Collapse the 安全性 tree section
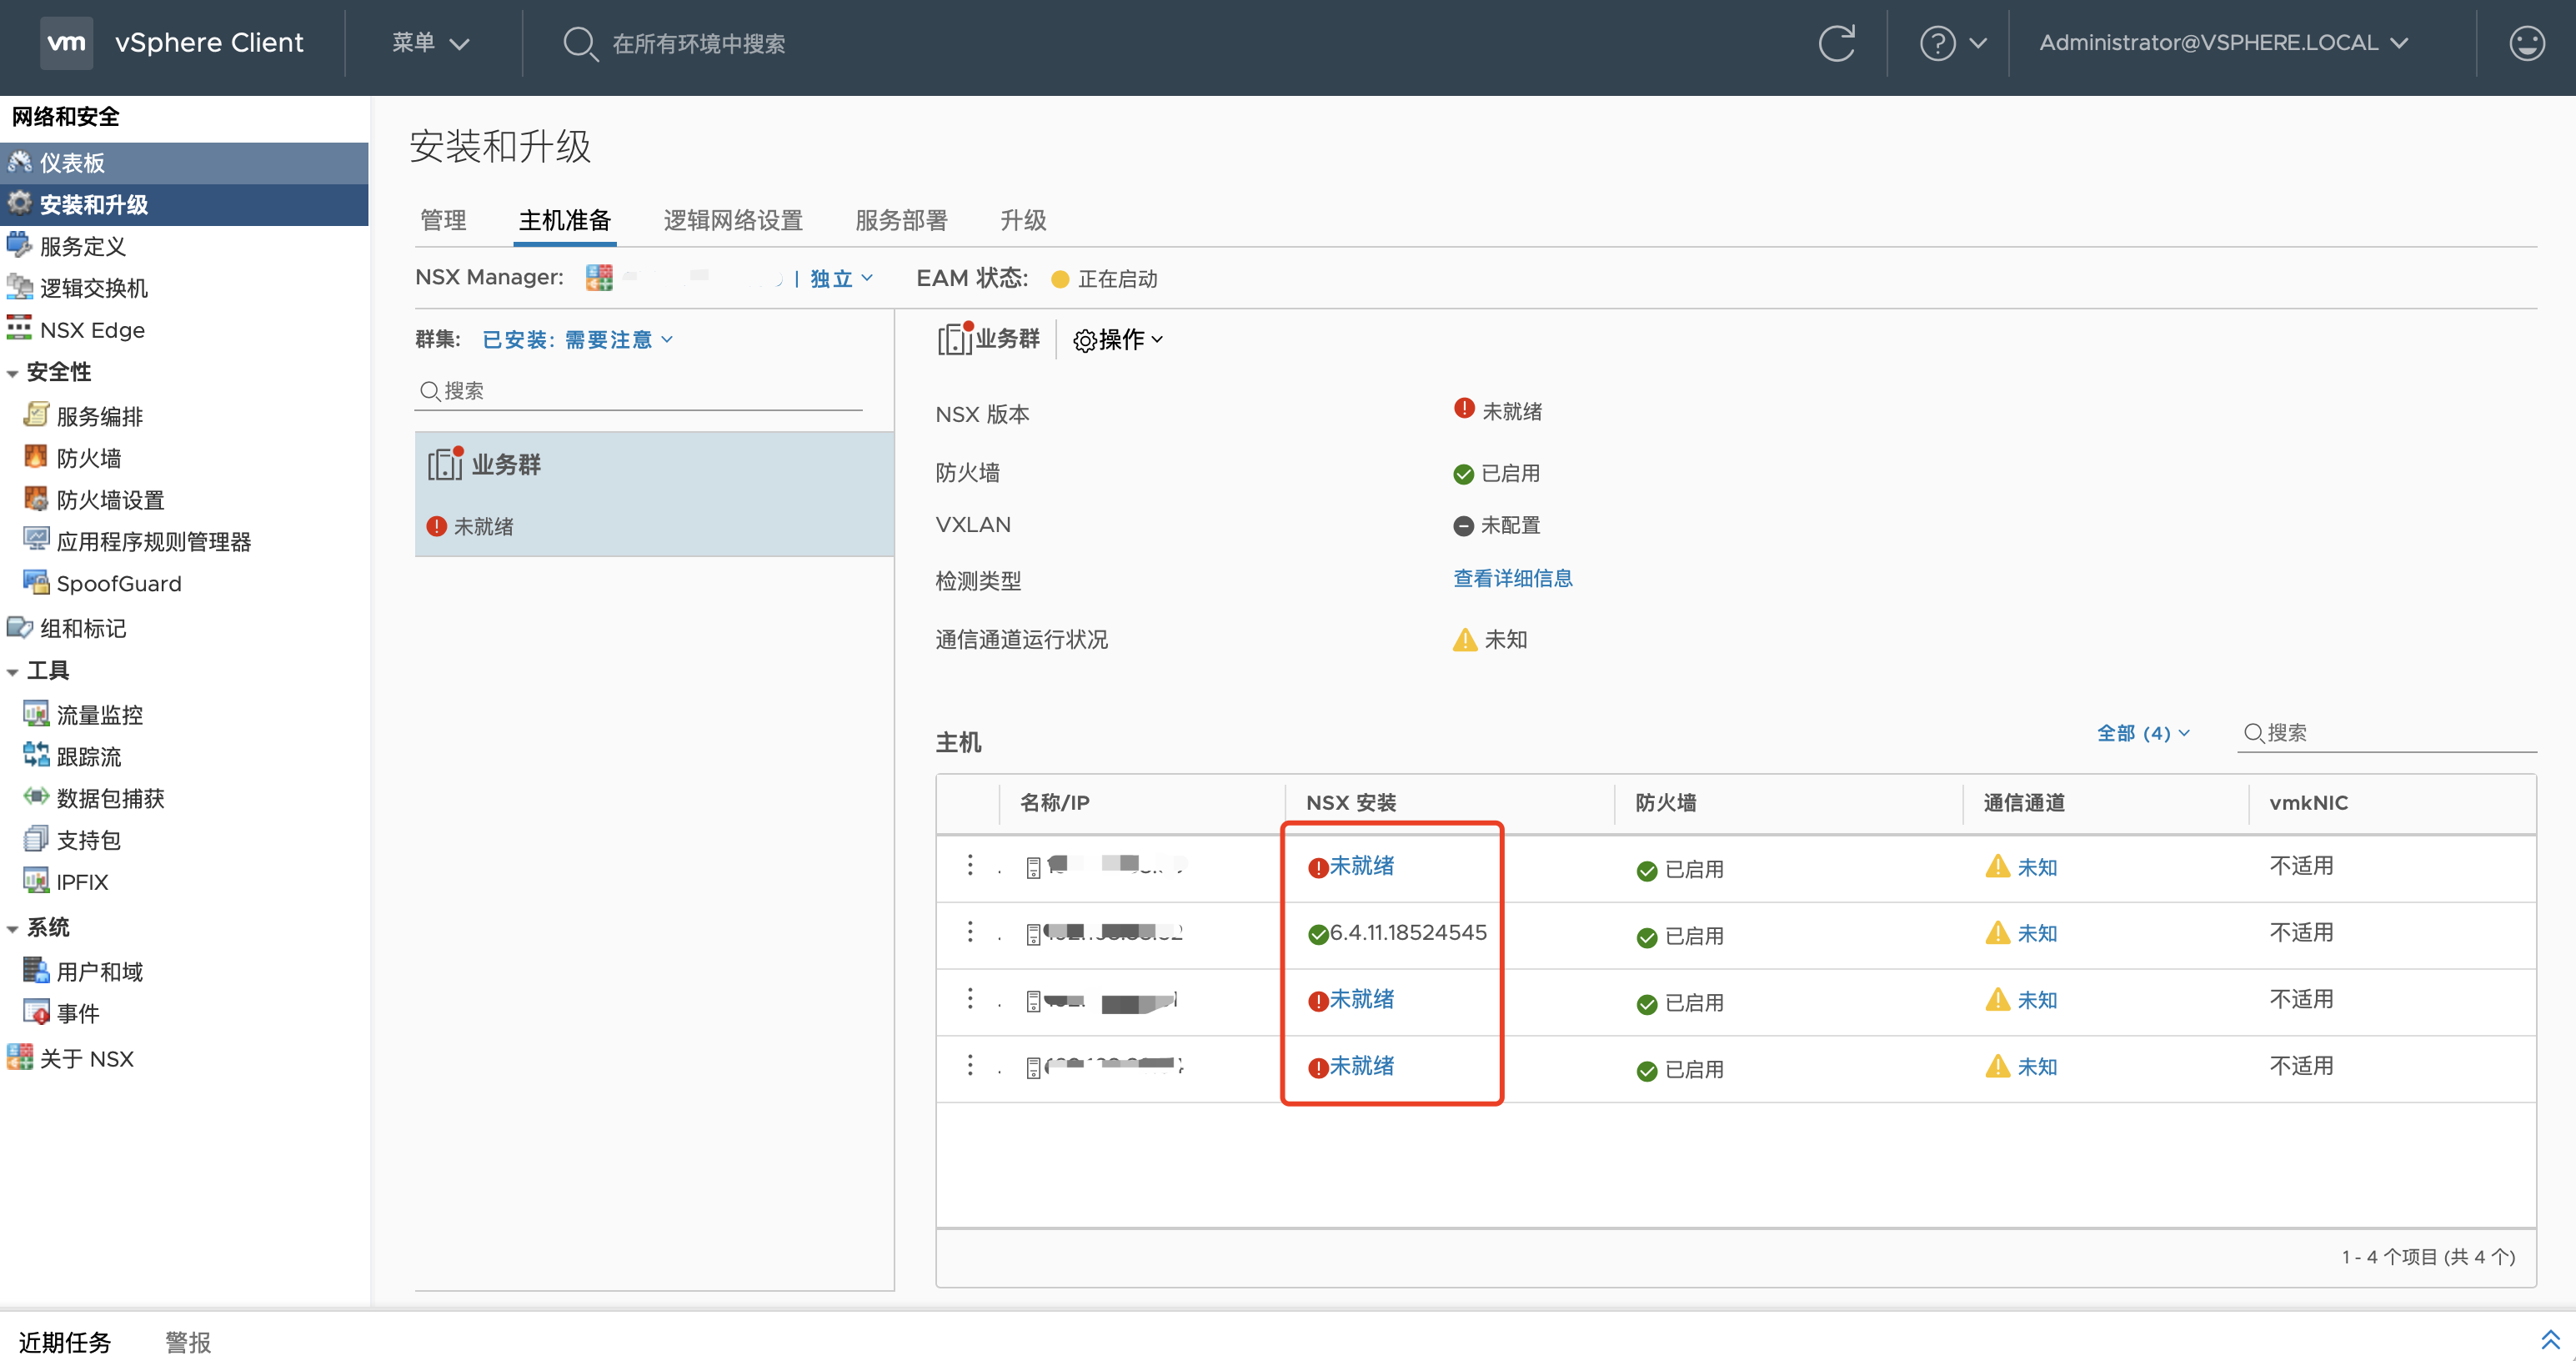Screen dimensions: 2576x1361 click(13, 373)
